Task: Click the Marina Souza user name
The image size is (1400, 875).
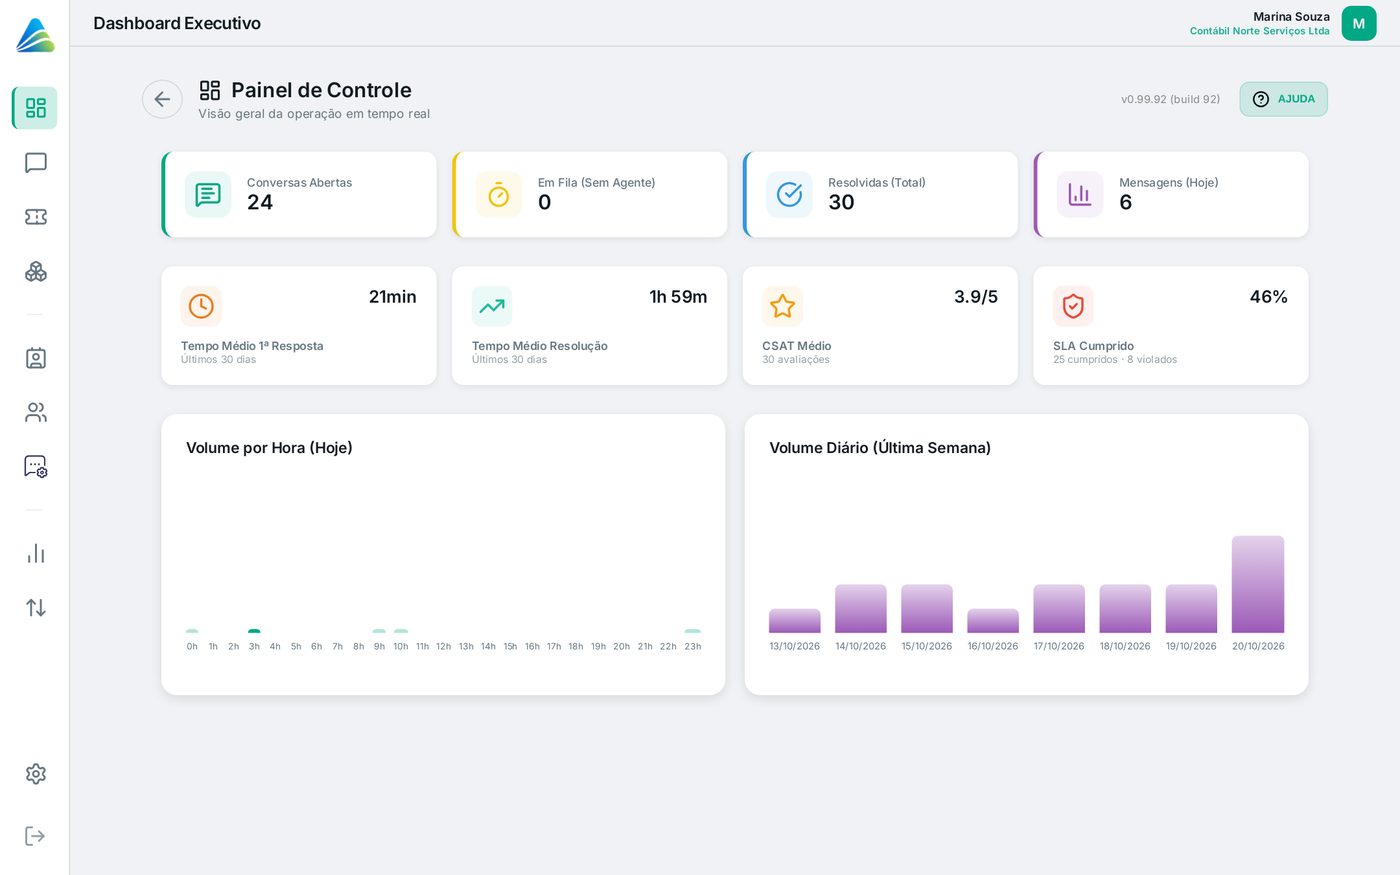Action: point(1291,16)
